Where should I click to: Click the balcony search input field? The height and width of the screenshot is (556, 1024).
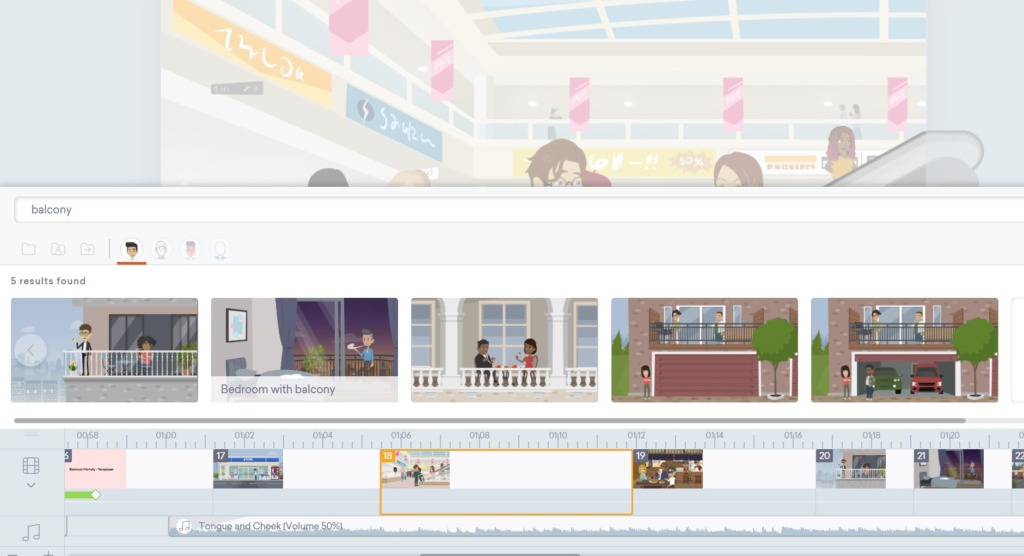point(519,210)
